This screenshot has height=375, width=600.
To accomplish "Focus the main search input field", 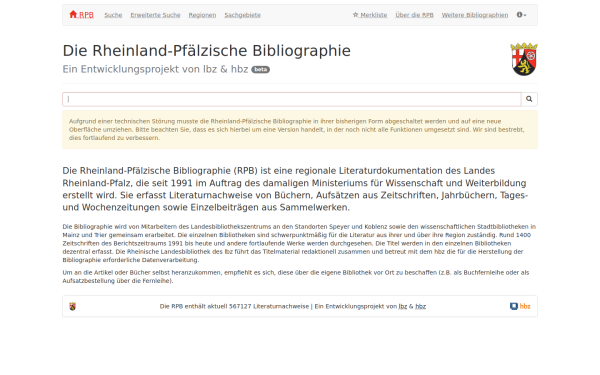I will [x=292, y=99].
